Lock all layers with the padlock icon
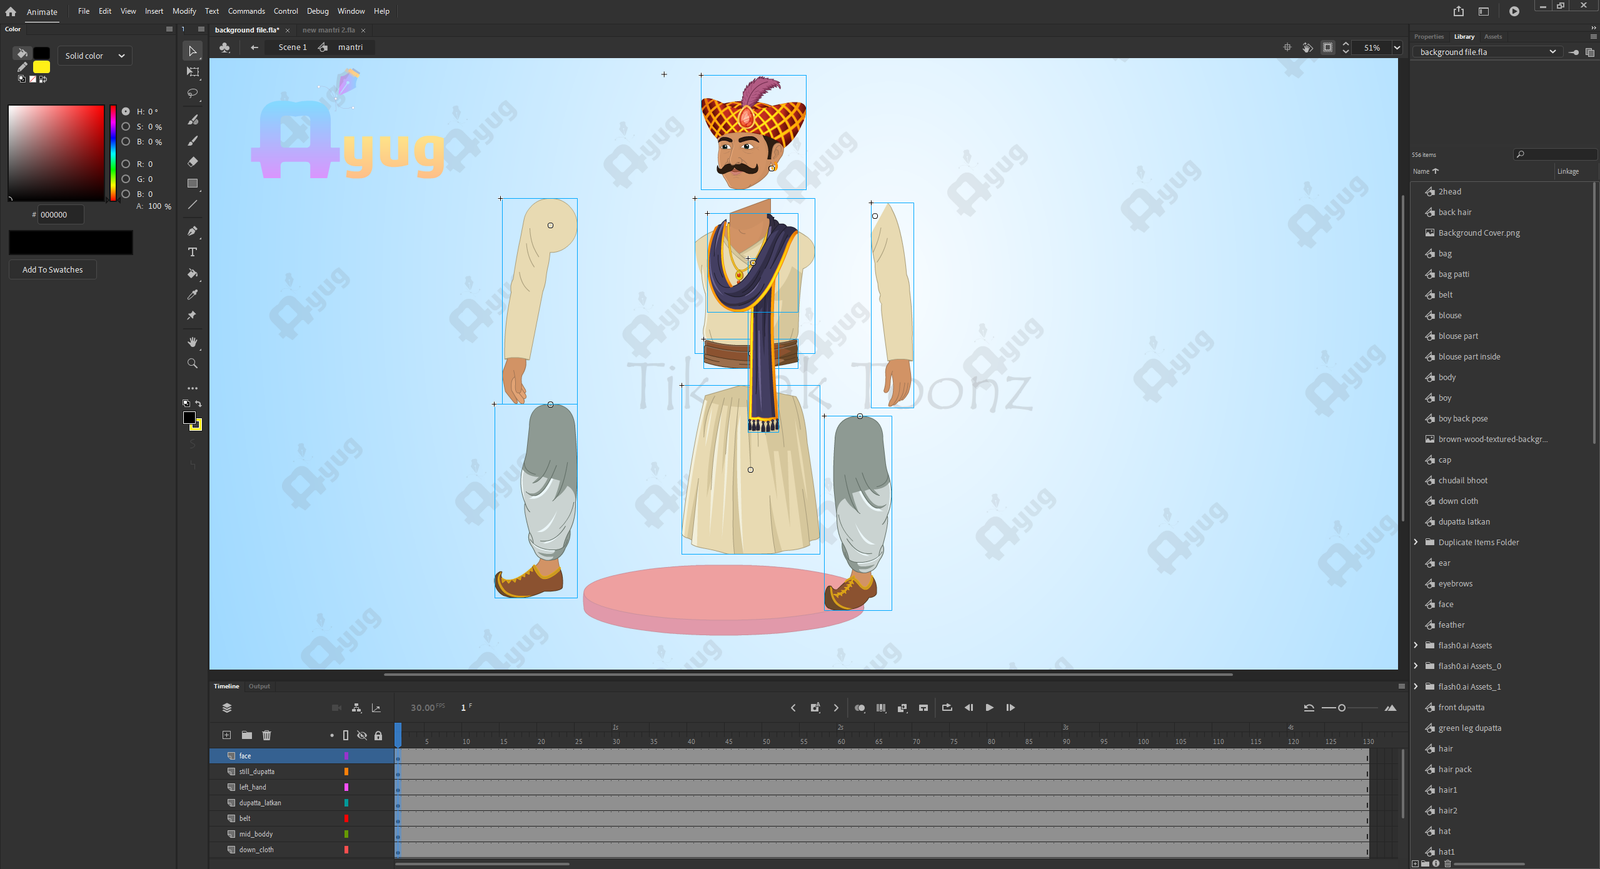This screenshot has height=869, width=1600. click(378, 735)
